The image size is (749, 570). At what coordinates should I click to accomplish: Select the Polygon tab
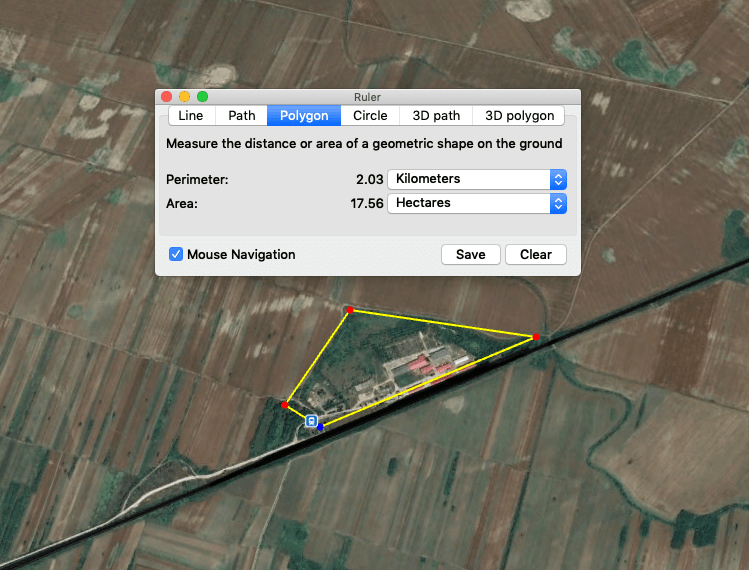304,116
